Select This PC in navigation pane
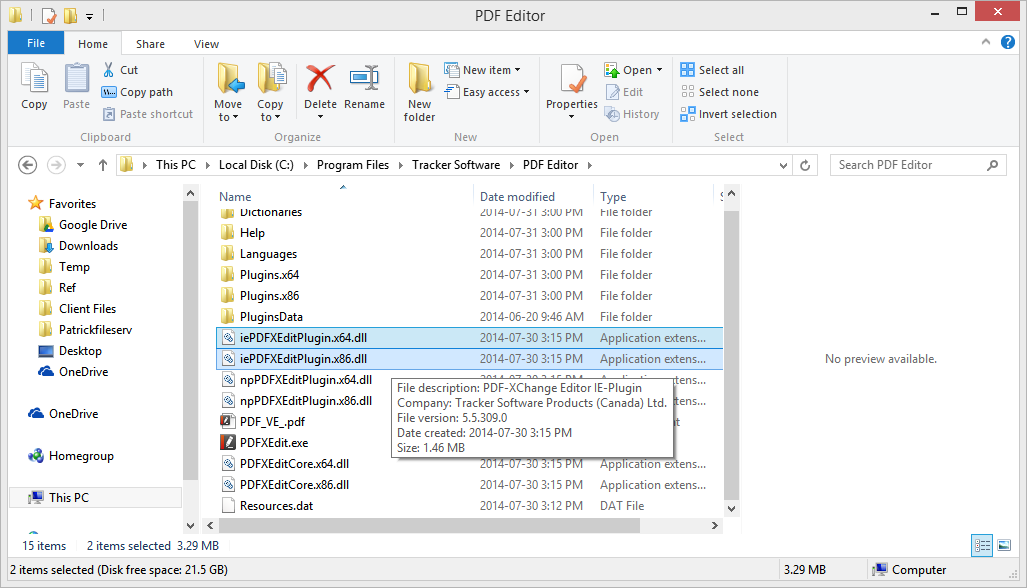1027x588 pixels. point(95,498)
